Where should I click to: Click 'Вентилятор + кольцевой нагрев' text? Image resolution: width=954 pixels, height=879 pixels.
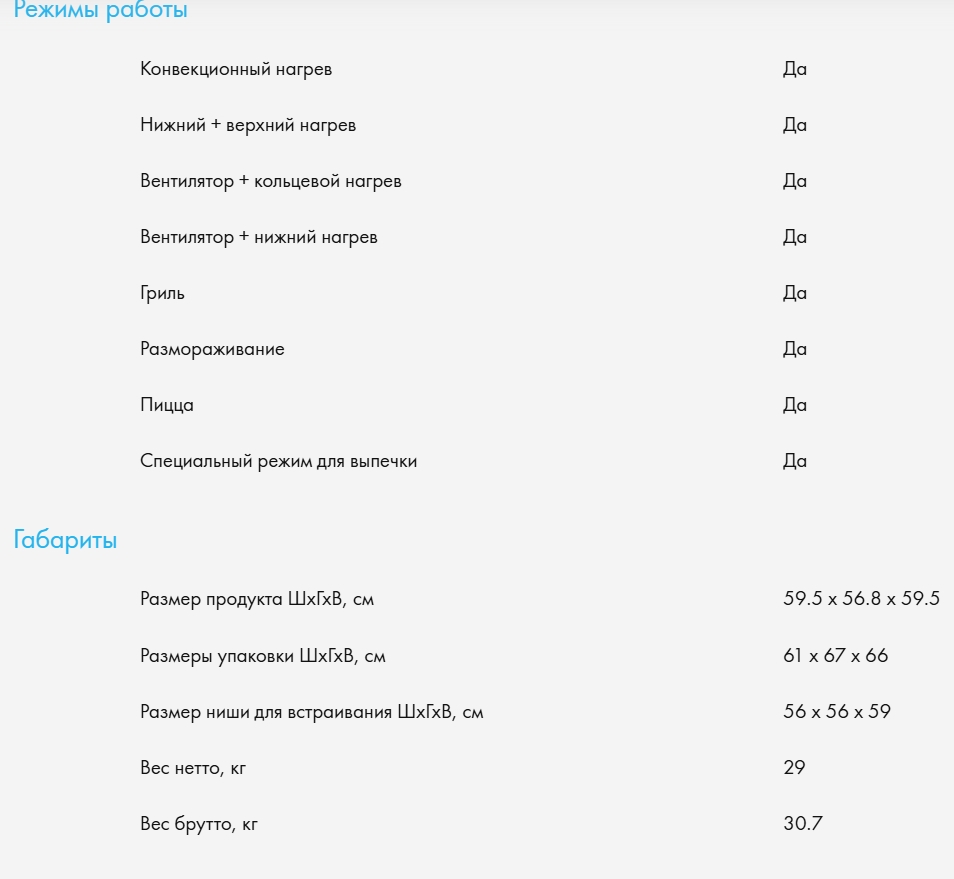pyautogui.click(x=271, y=181)
